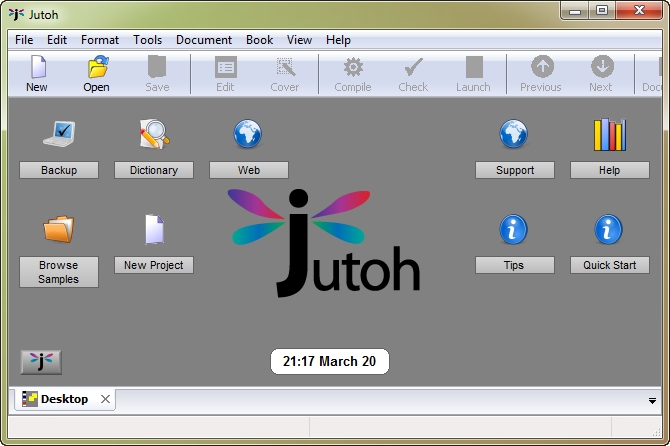Click the Tips button

click(515, 265)
